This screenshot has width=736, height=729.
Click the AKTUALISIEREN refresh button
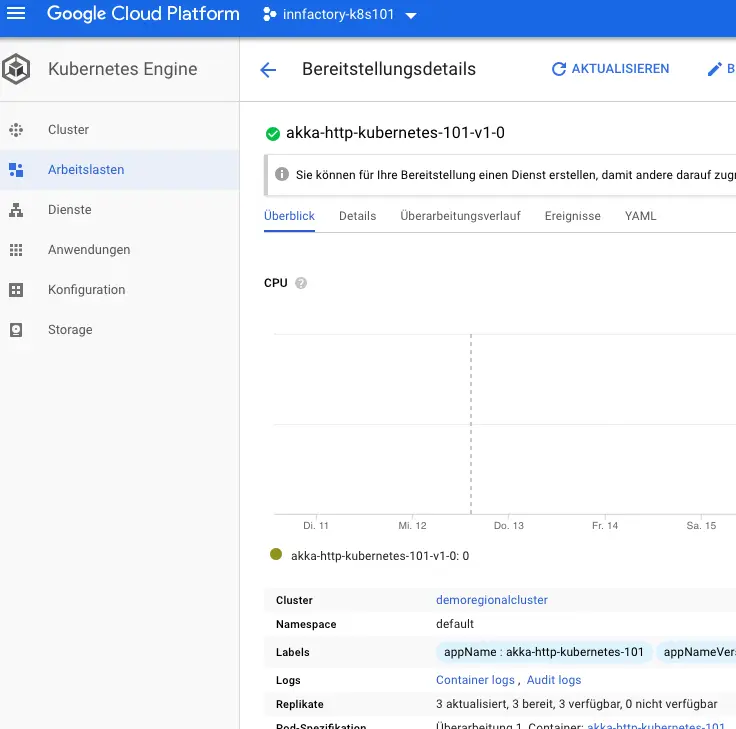point(610,69)
